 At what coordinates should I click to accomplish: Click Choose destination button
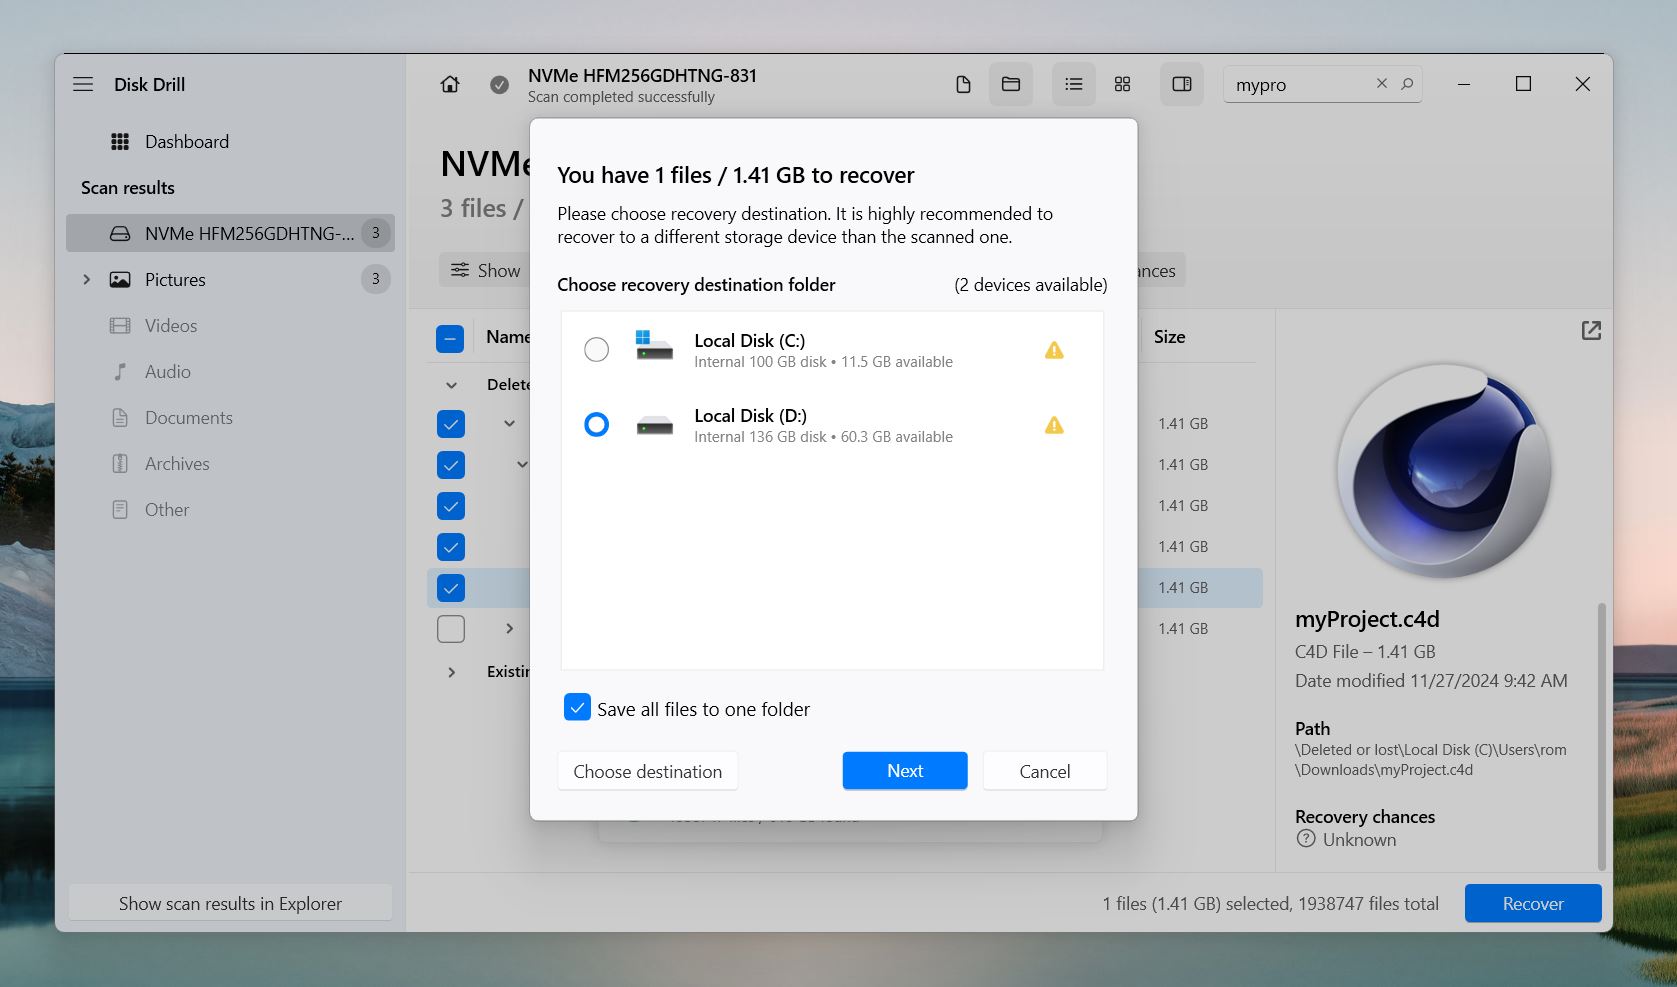648,771
